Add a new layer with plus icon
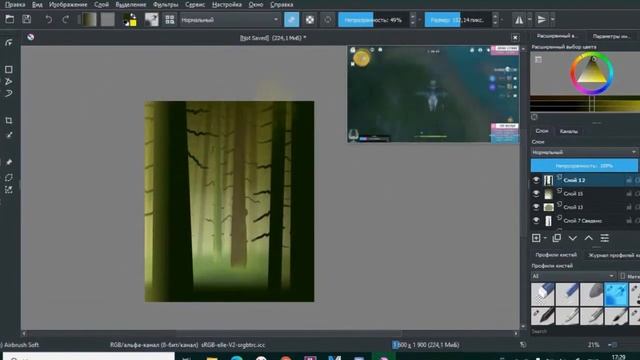 coord(536,238)
